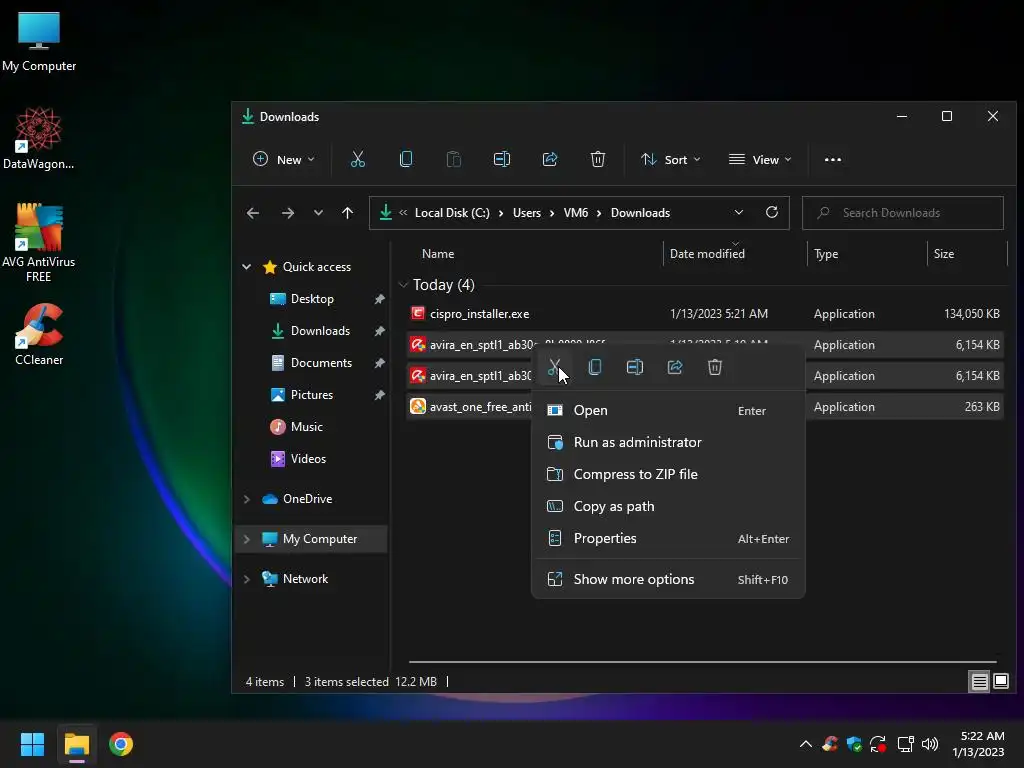Open the Sort dropdown menu

(671, 159)
